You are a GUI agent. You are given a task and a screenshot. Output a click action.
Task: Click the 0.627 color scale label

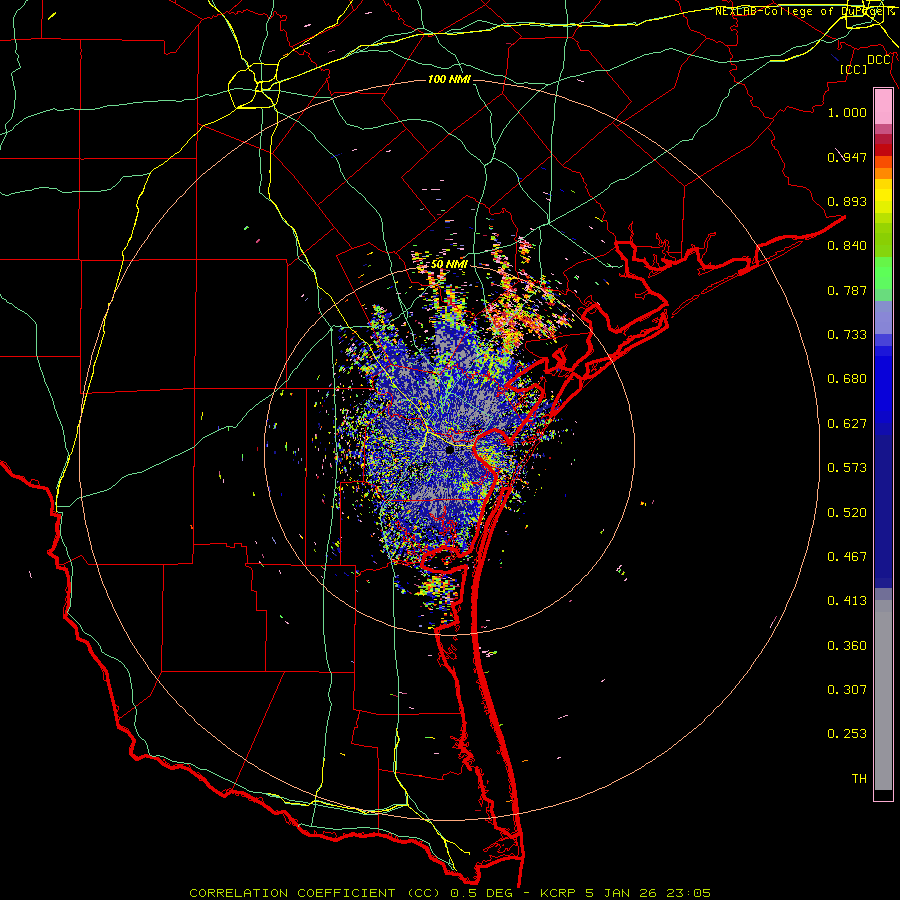pyautogui.click(x=847, y=424)
